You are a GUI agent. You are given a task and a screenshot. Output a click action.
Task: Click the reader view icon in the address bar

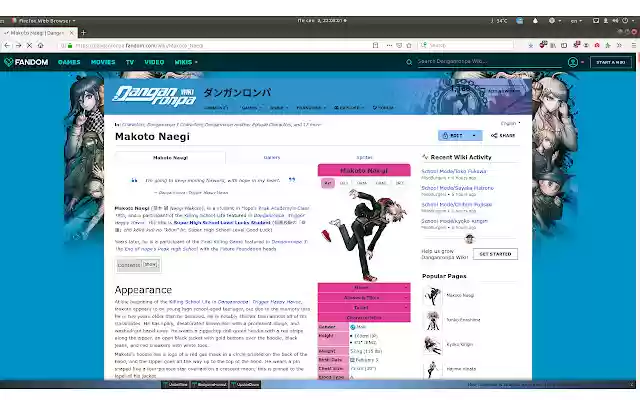[376, 45]
